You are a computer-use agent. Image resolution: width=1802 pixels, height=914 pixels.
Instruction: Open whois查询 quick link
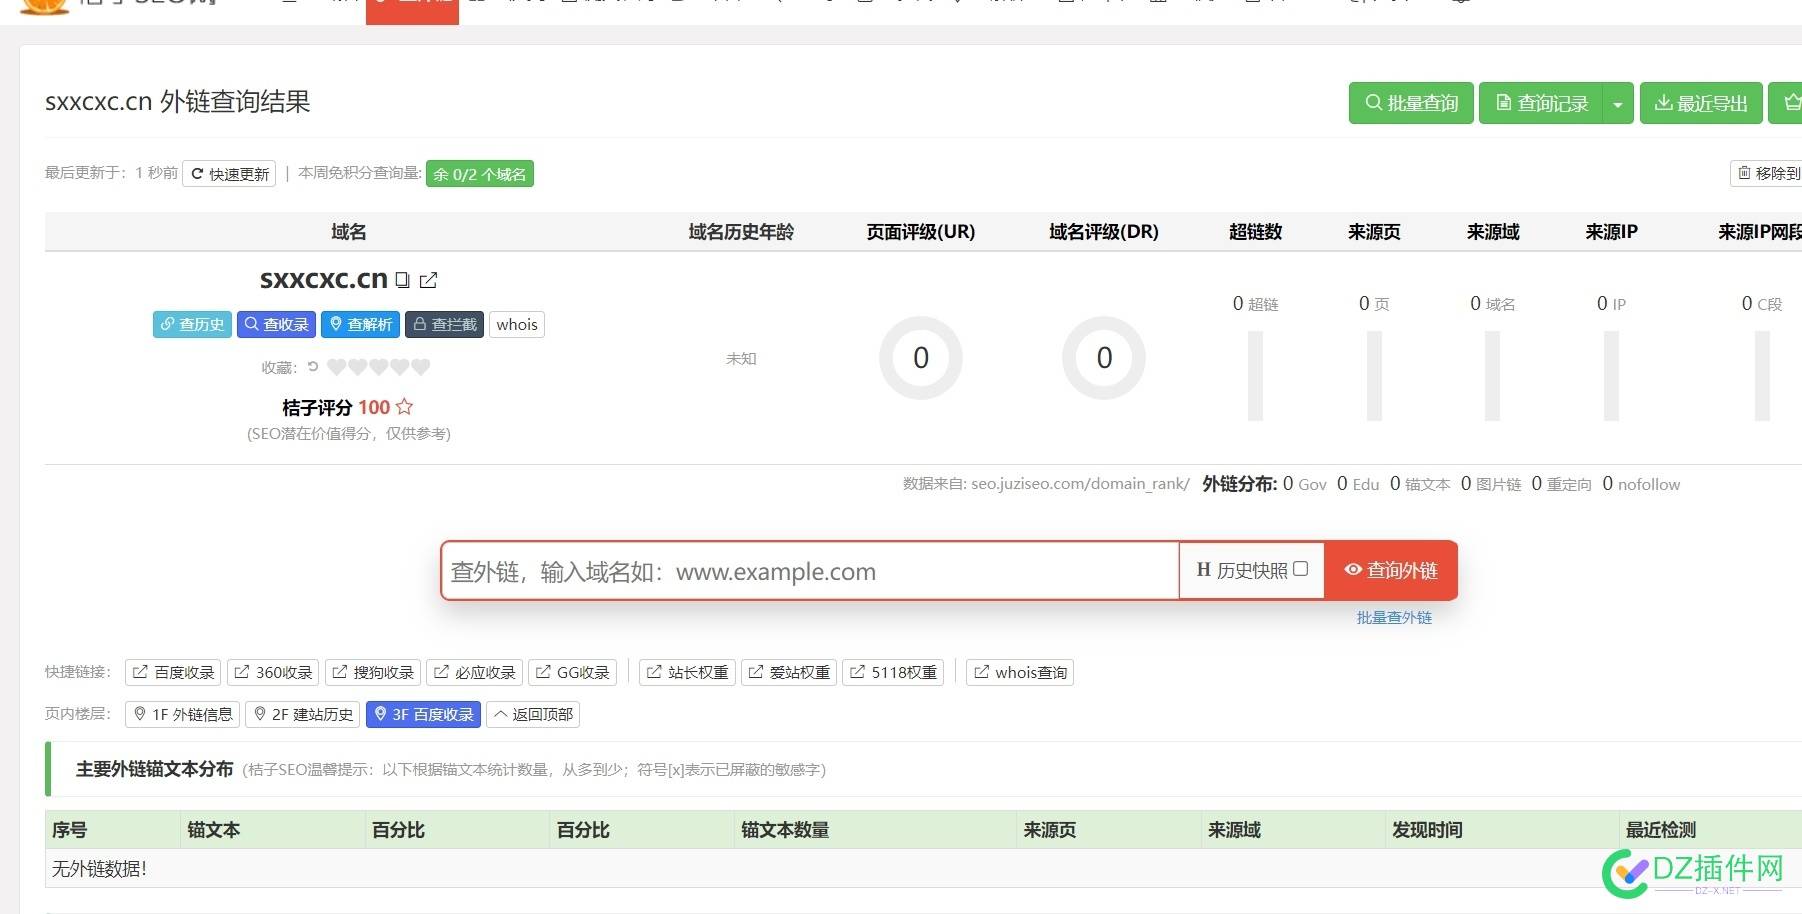1020,672
